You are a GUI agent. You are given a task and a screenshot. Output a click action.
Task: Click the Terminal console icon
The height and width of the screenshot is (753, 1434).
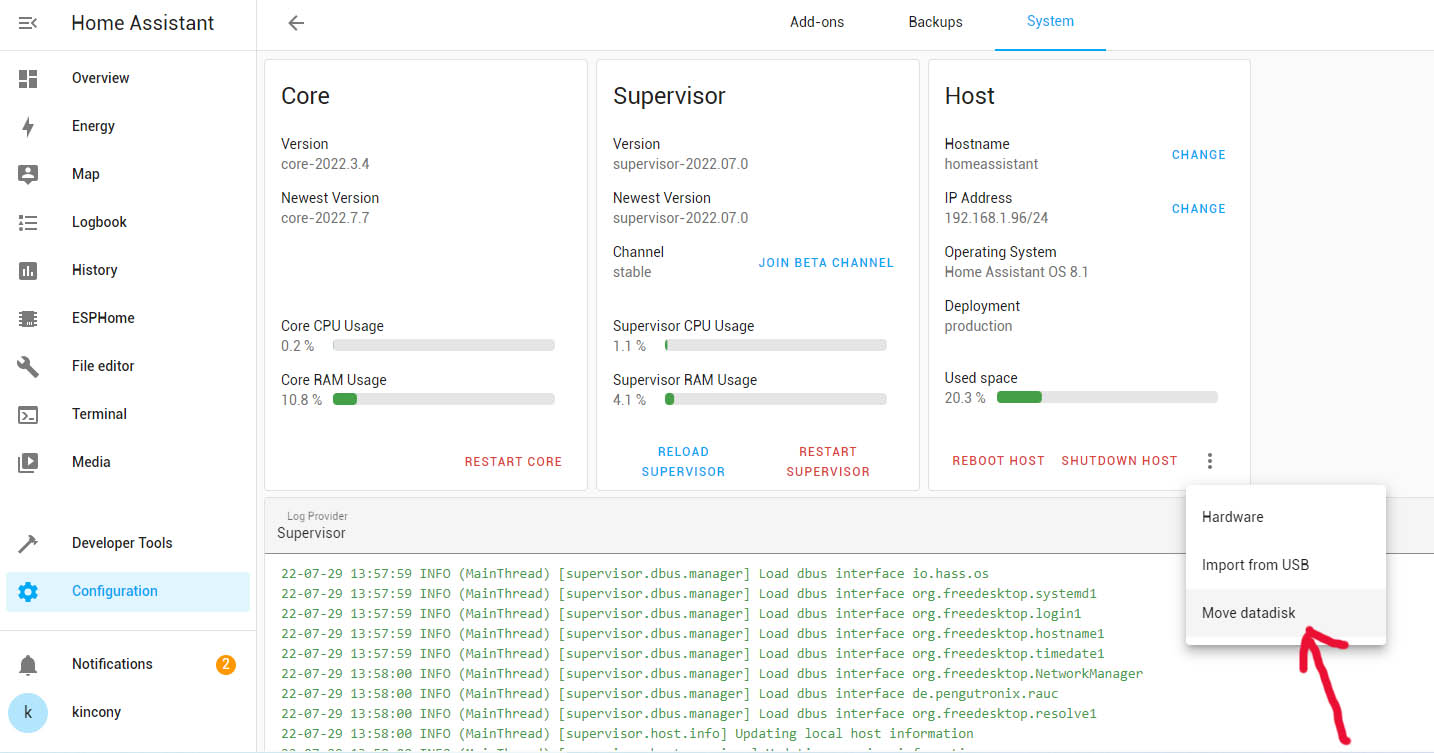28,414
